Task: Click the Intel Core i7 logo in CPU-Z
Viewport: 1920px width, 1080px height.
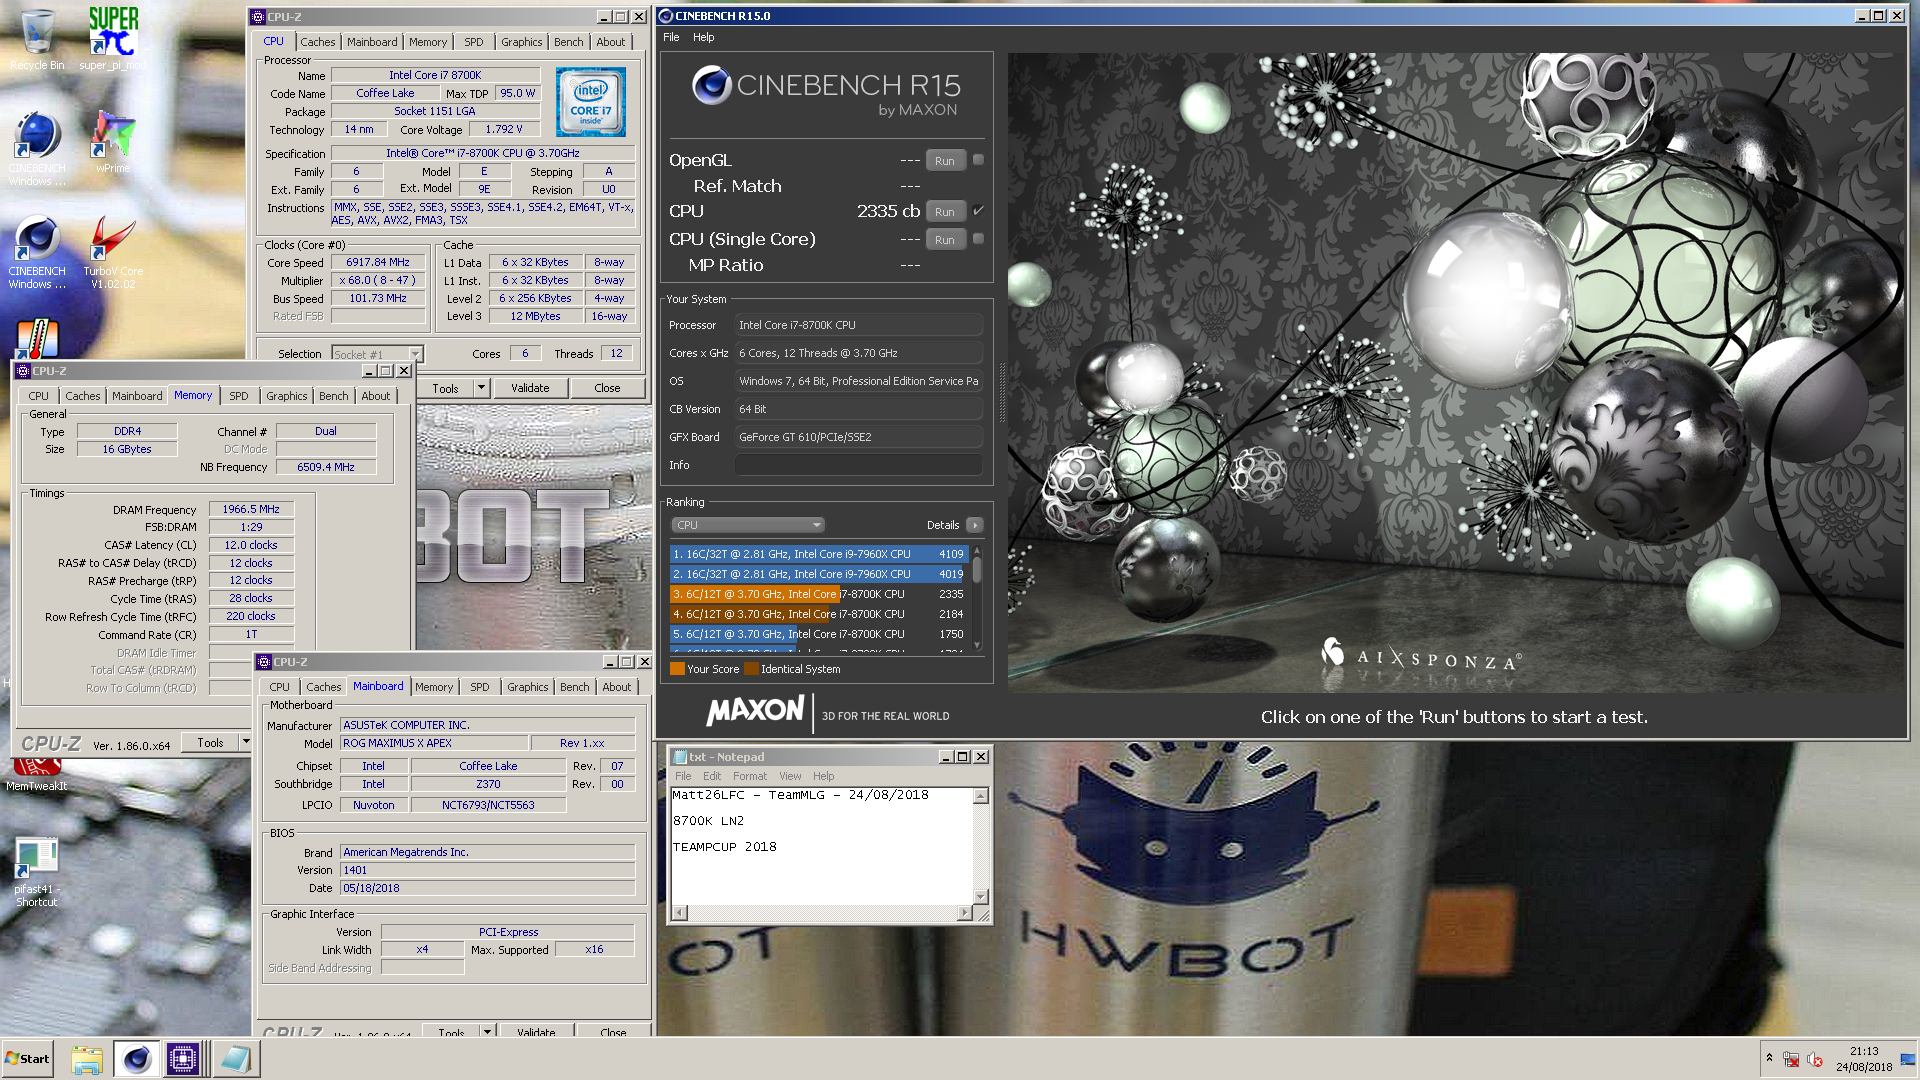Action: pyautogui.click(x=591, y=102)
